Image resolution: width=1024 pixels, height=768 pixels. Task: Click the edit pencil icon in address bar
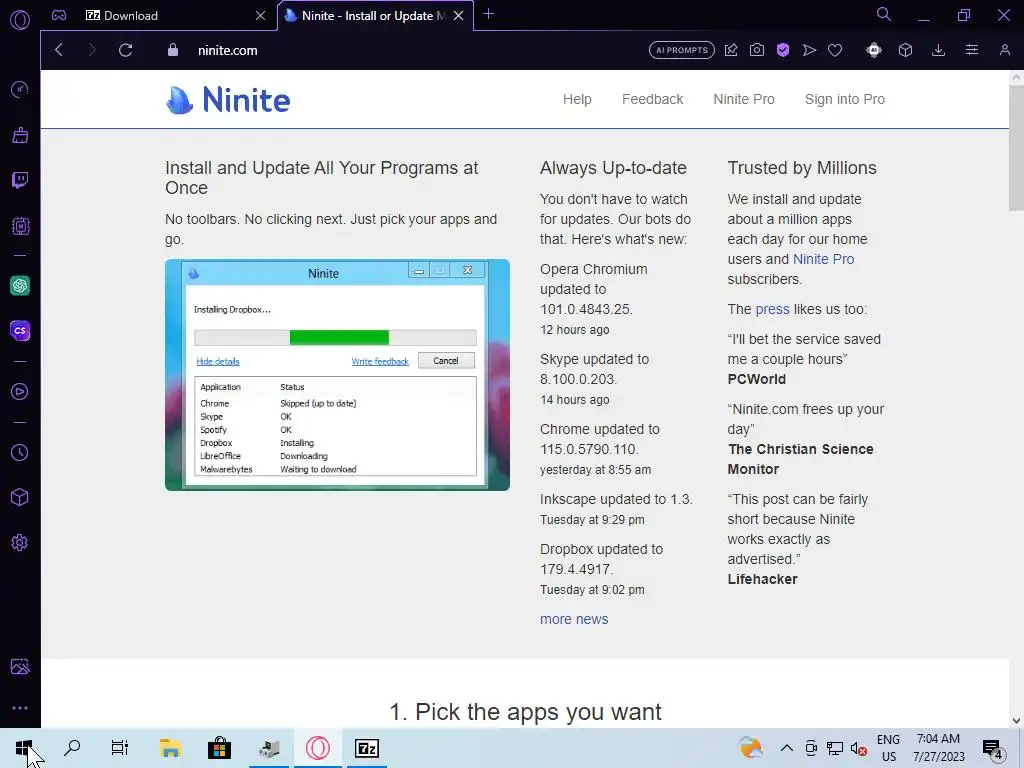point(731,50)
